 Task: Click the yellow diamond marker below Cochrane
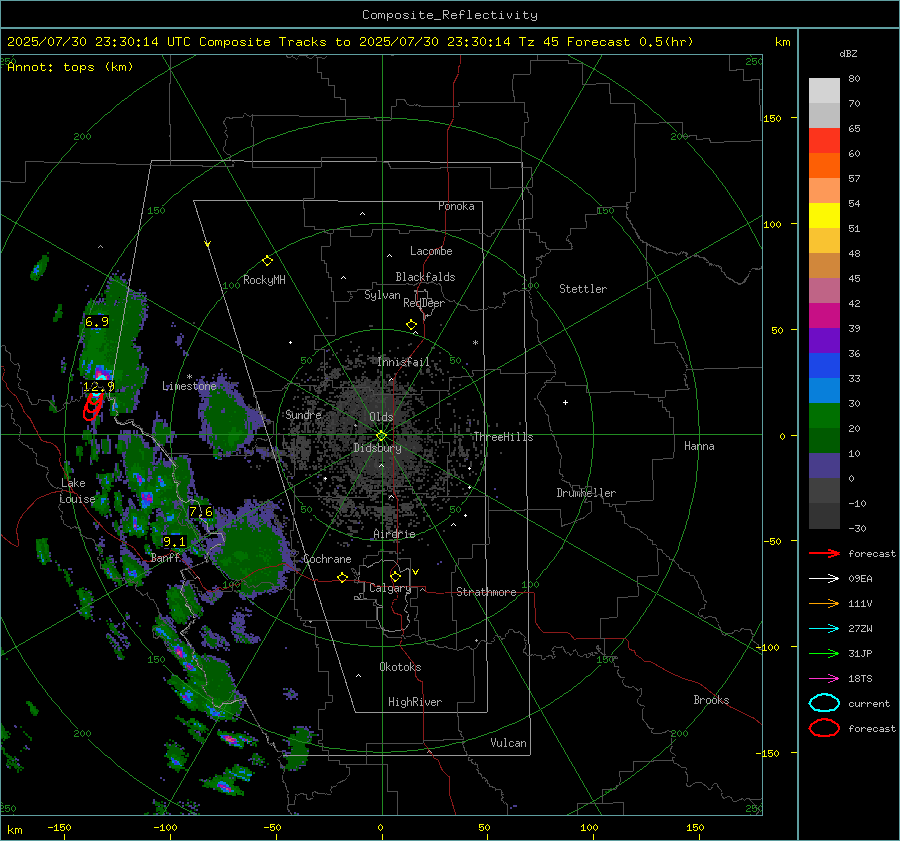[342, 578]
